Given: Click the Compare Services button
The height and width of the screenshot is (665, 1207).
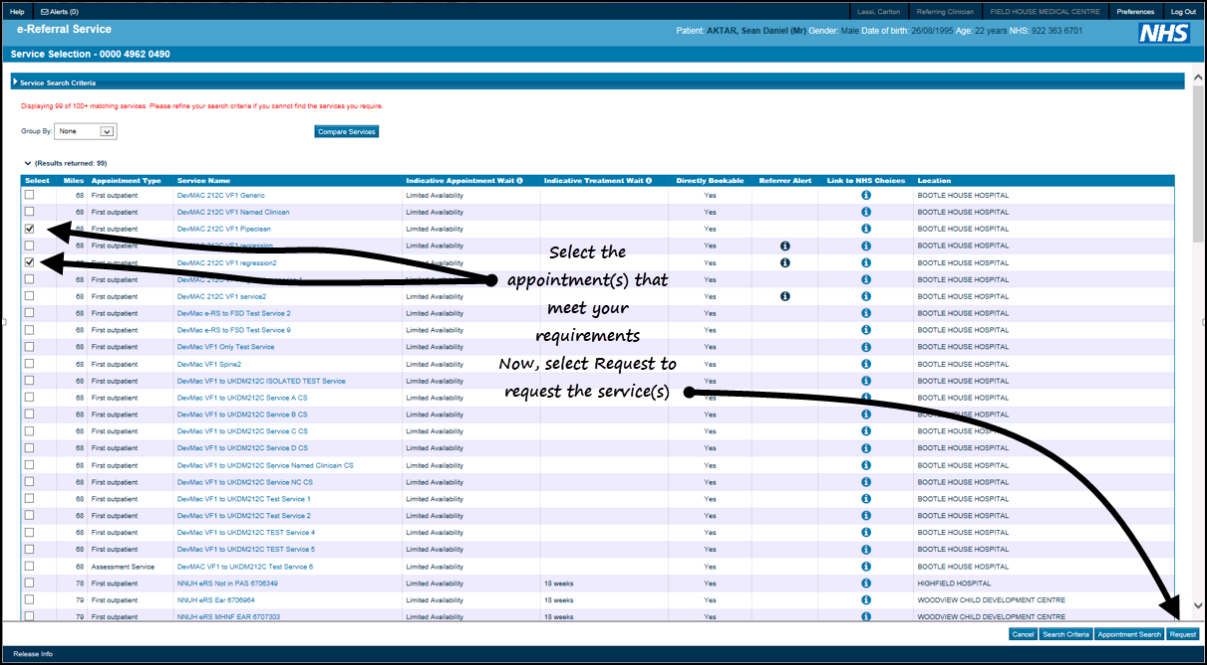Looking at the screenshot, I should tap(346, 132).
